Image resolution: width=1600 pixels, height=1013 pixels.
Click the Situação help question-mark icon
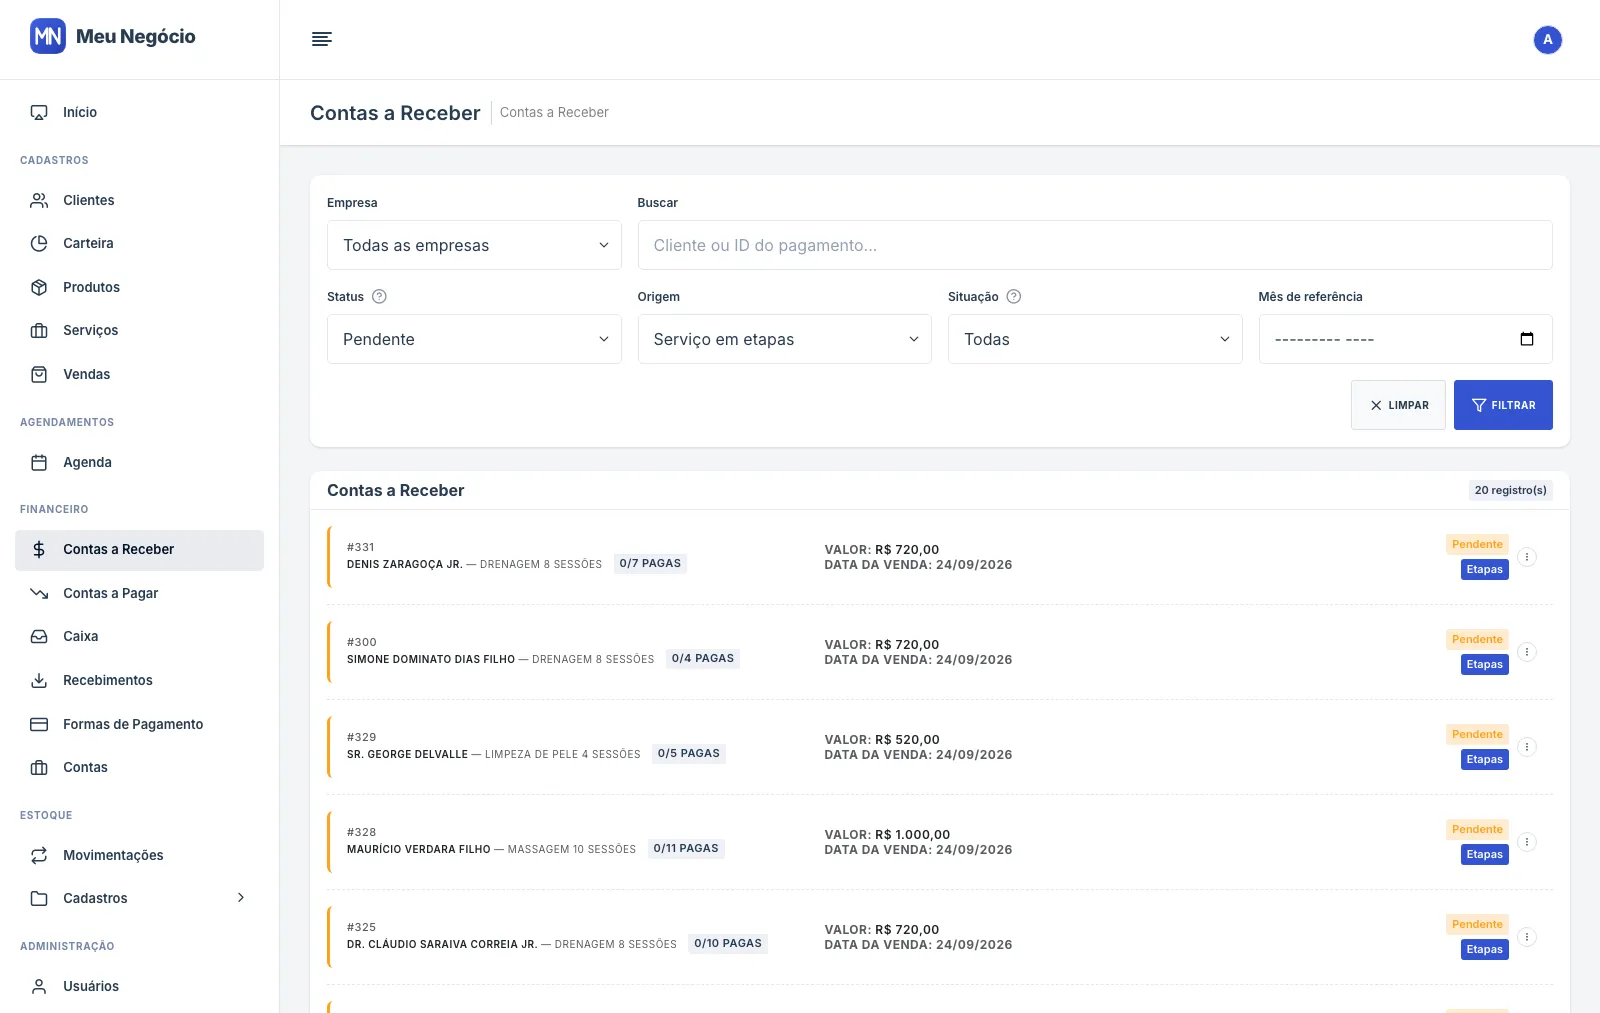(x=1013, y=296)
